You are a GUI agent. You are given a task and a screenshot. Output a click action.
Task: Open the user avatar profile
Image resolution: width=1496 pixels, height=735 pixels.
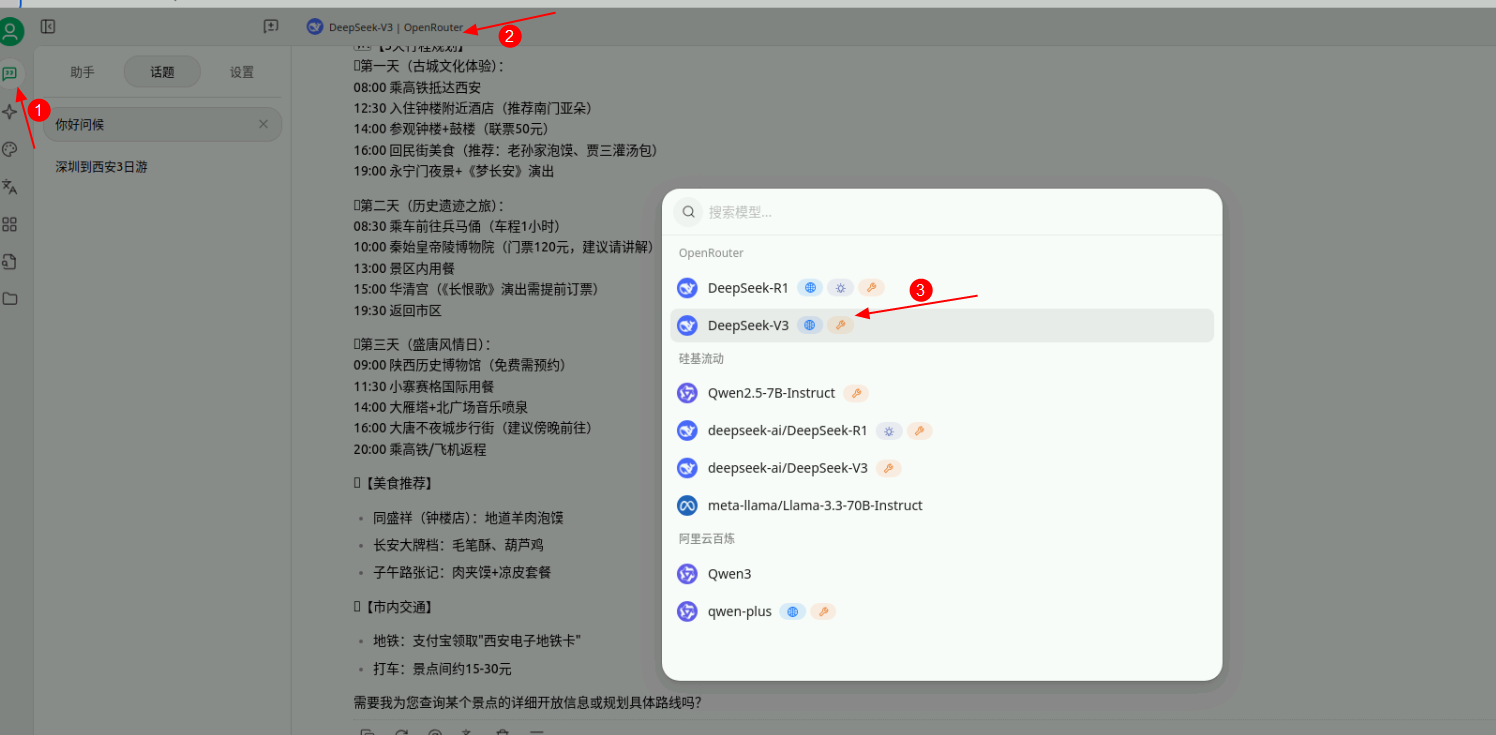click(10, 31)
